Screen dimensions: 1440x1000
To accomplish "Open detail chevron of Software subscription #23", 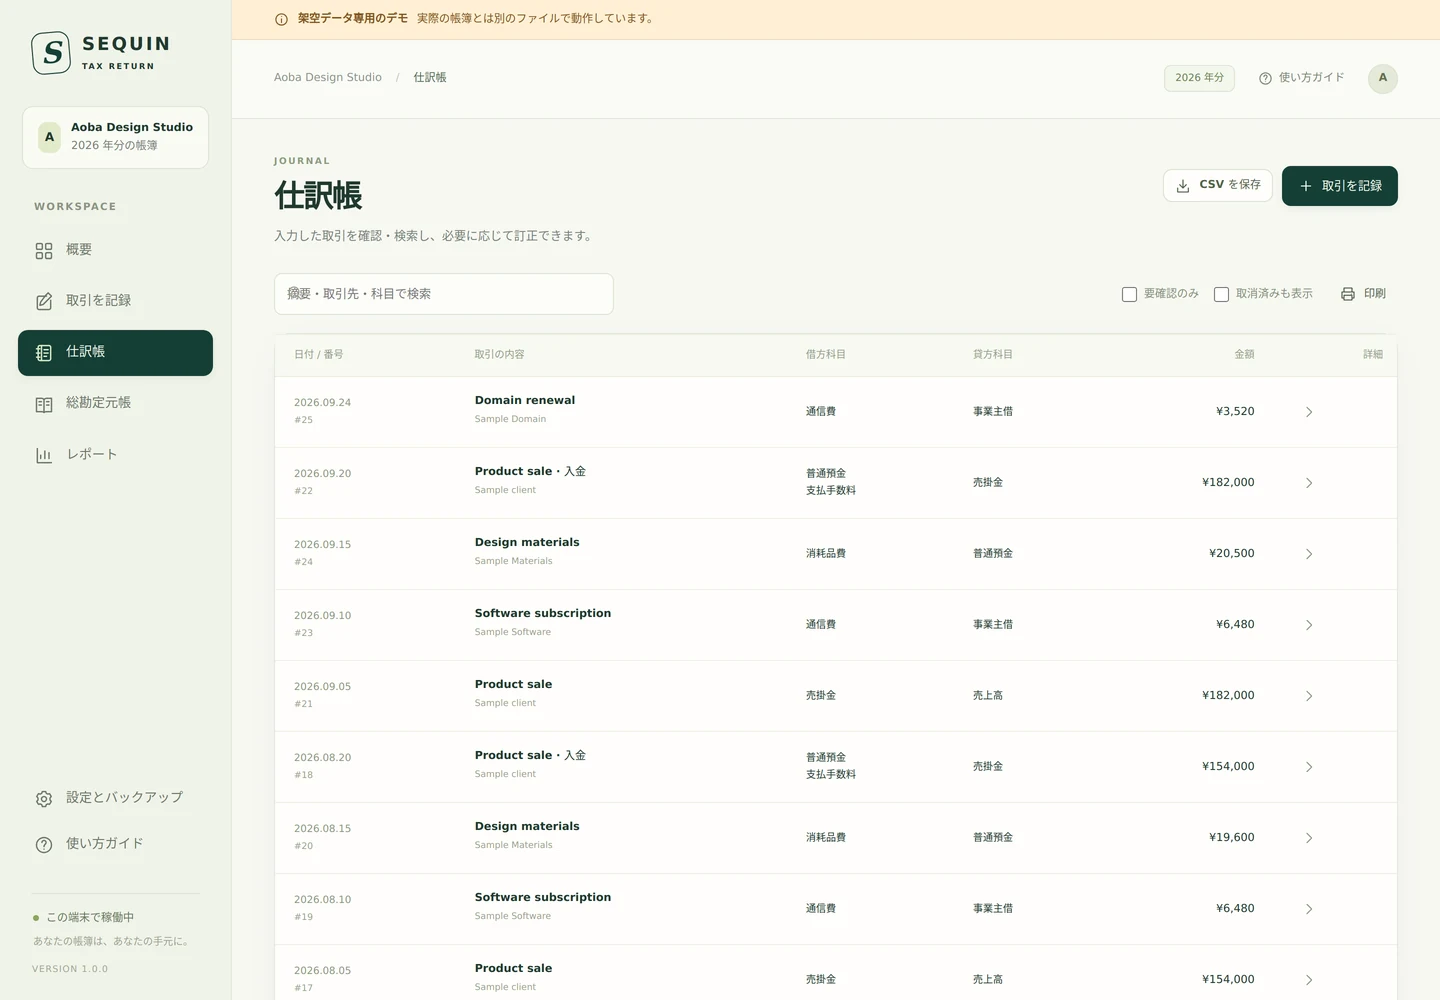I will pos(1309,625).
